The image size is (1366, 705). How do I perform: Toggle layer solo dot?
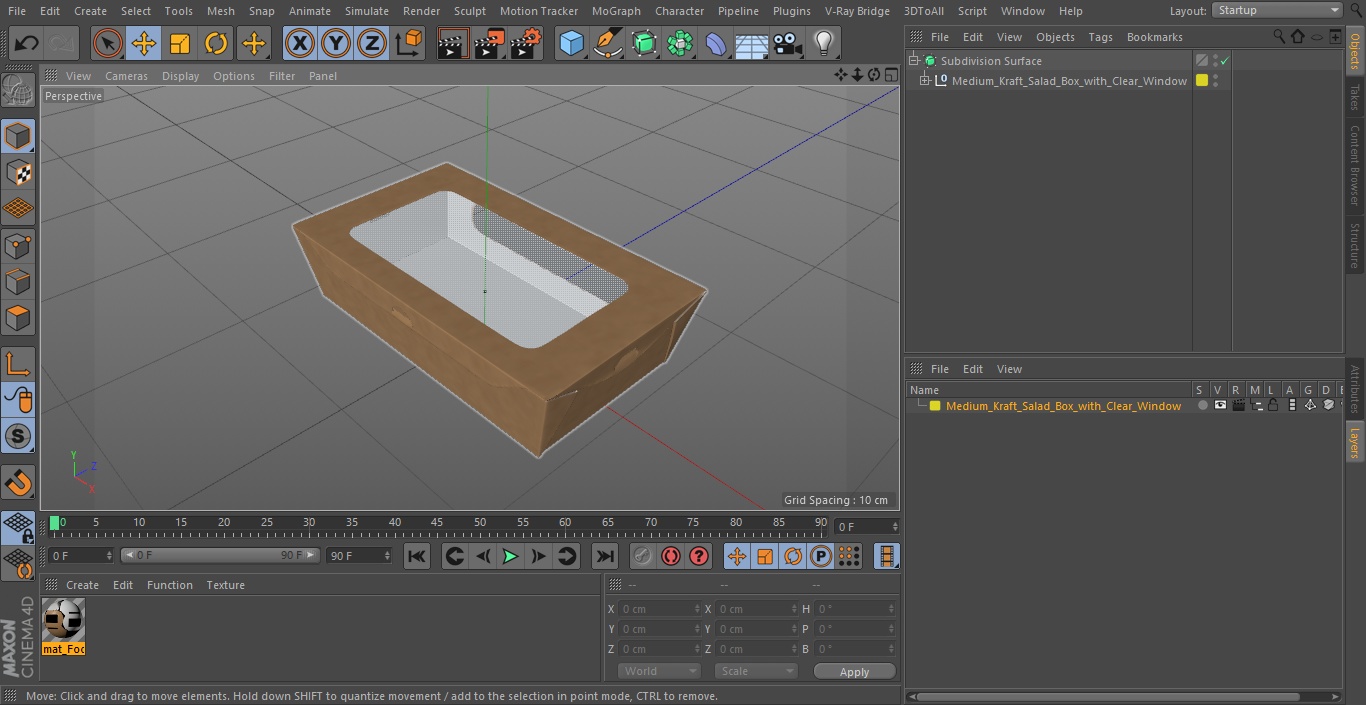tap(1203, 406)
